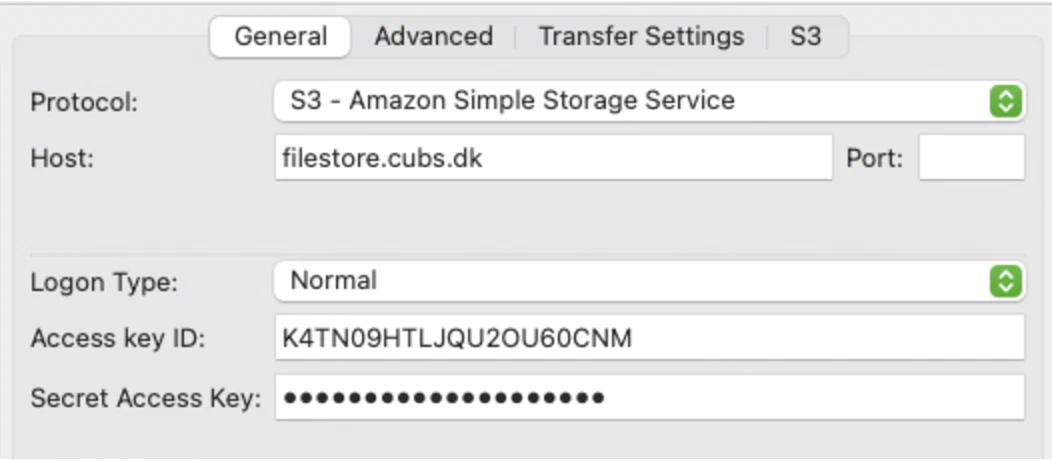
Task: Show the S3 tab
Action: pos(805,37)
